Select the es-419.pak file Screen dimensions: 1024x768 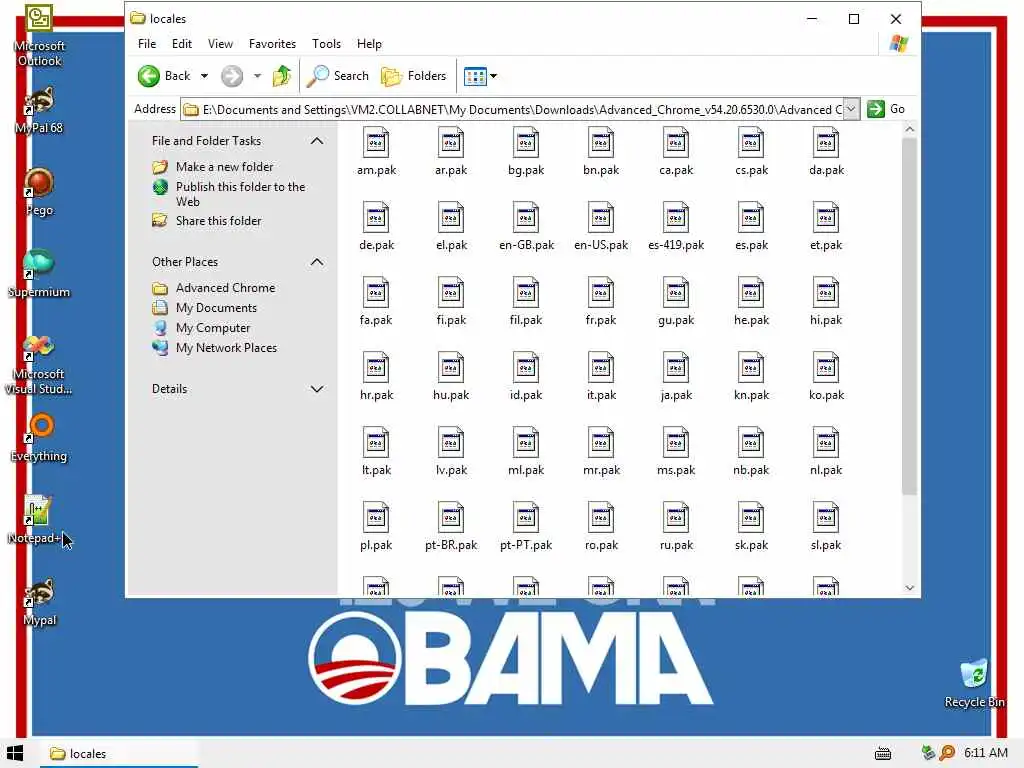pos(676,228)
